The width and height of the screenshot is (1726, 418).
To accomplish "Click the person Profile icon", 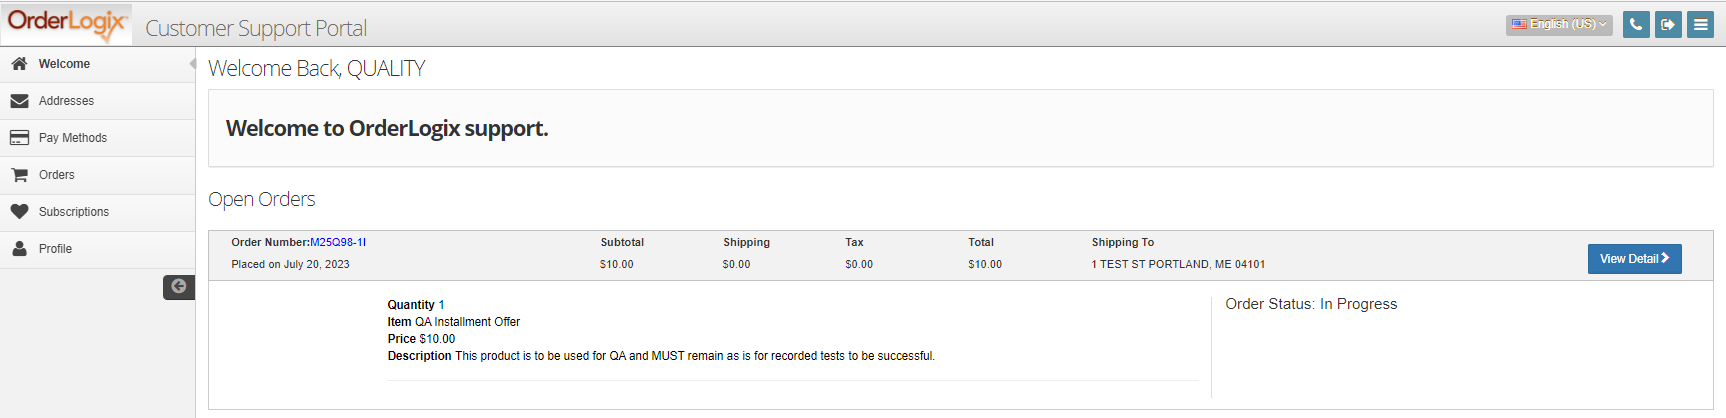I will 19,249.
